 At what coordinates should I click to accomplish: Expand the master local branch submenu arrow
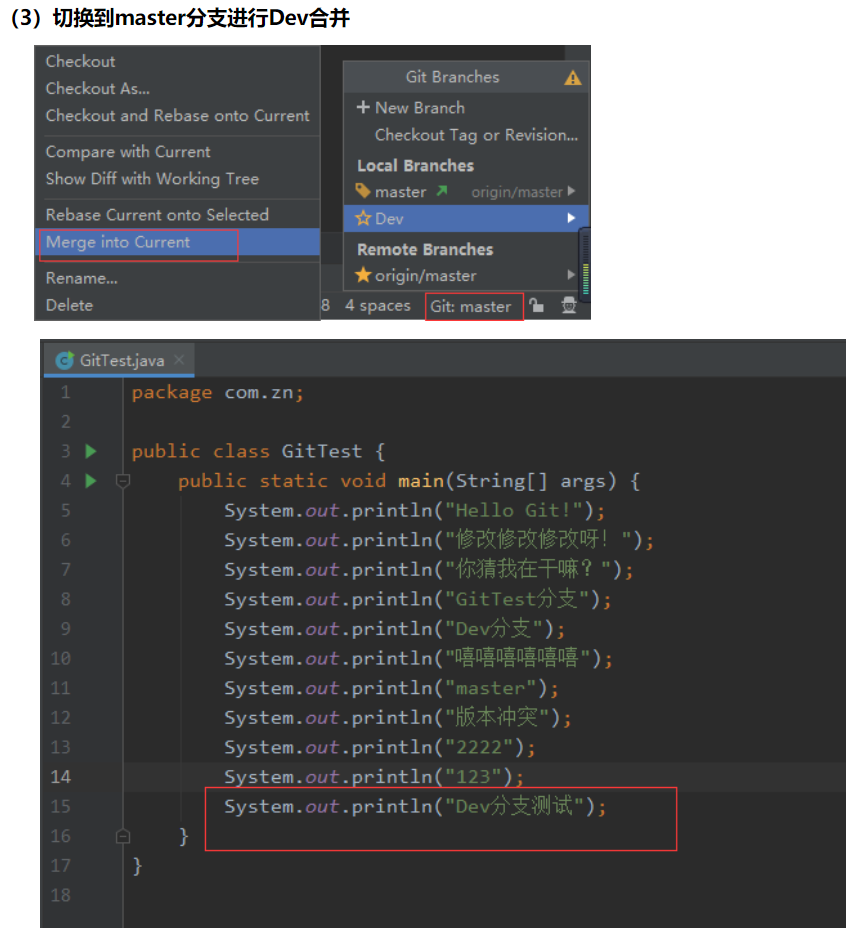point(571,191)
